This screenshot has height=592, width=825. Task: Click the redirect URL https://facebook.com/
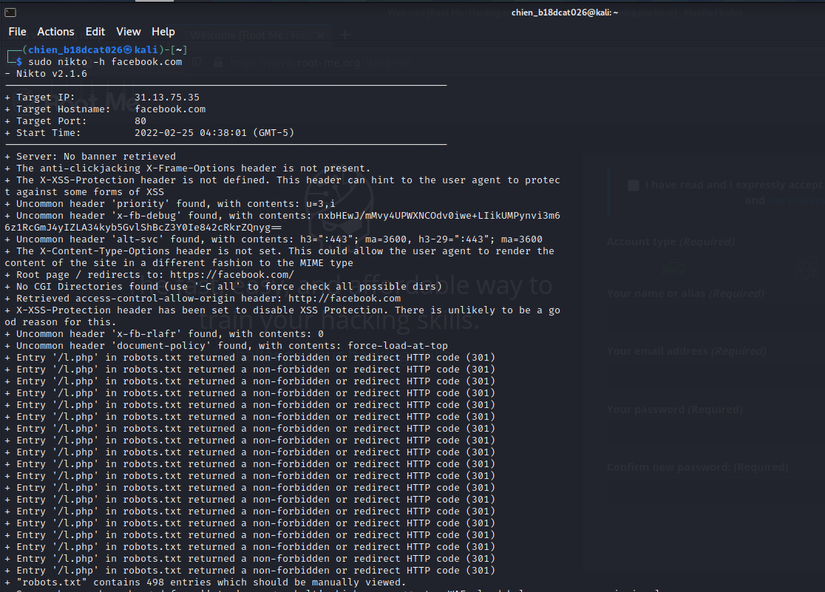click(x=232, y=275)
